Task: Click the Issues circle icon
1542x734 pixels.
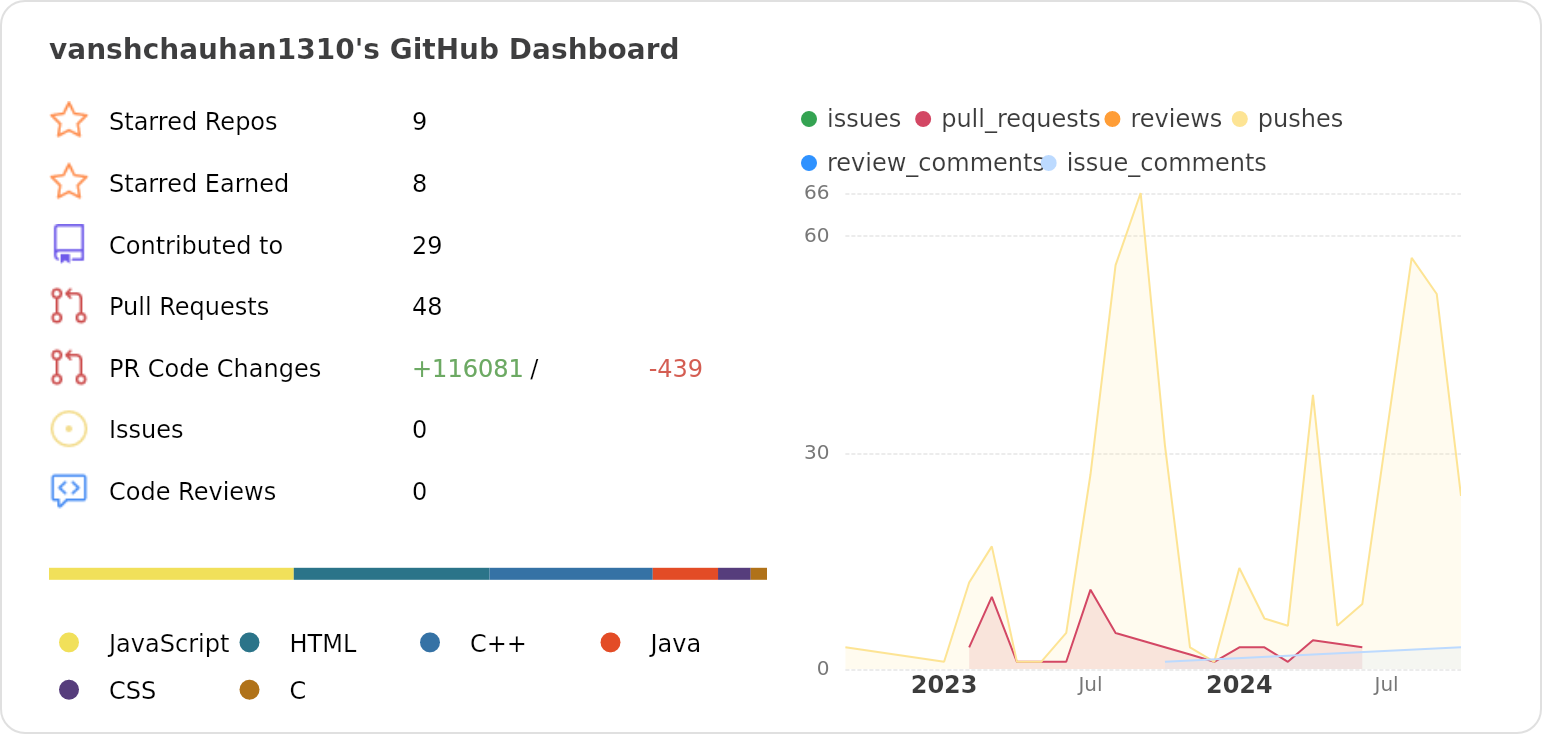Action: 69,429
